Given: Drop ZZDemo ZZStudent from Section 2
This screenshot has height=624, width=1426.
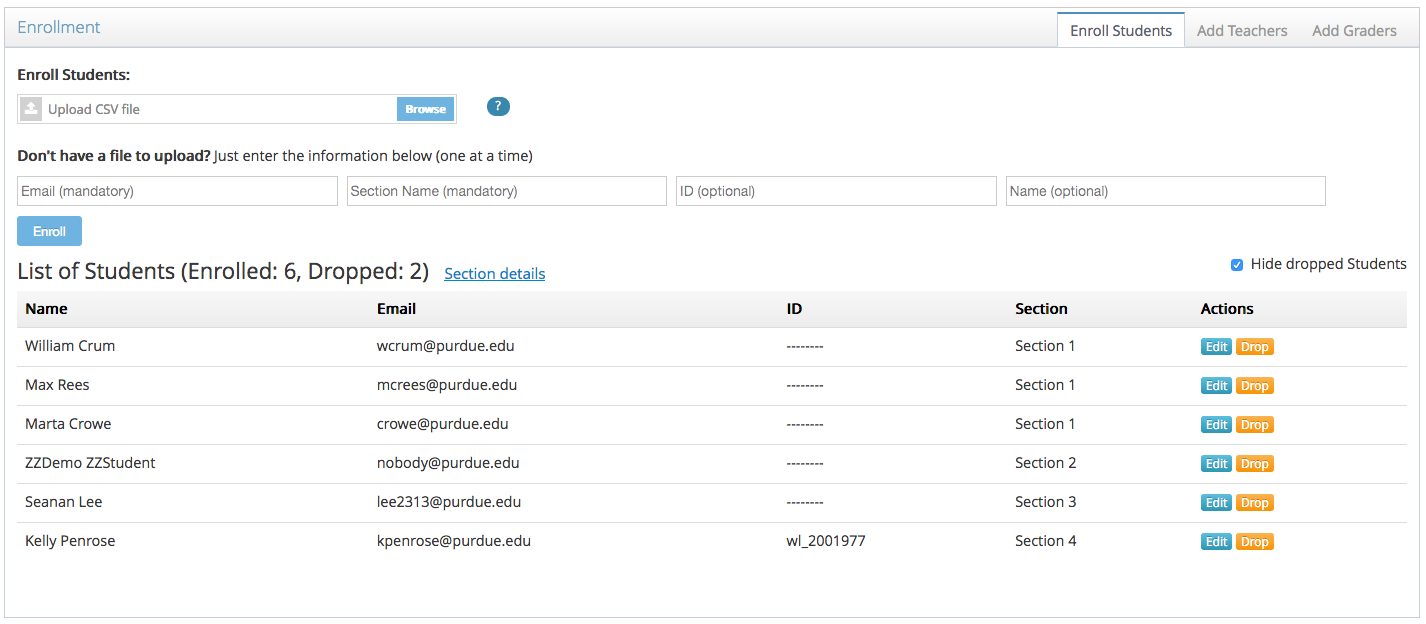Looking at the screenshot, I should click(x=1254, y=464).
